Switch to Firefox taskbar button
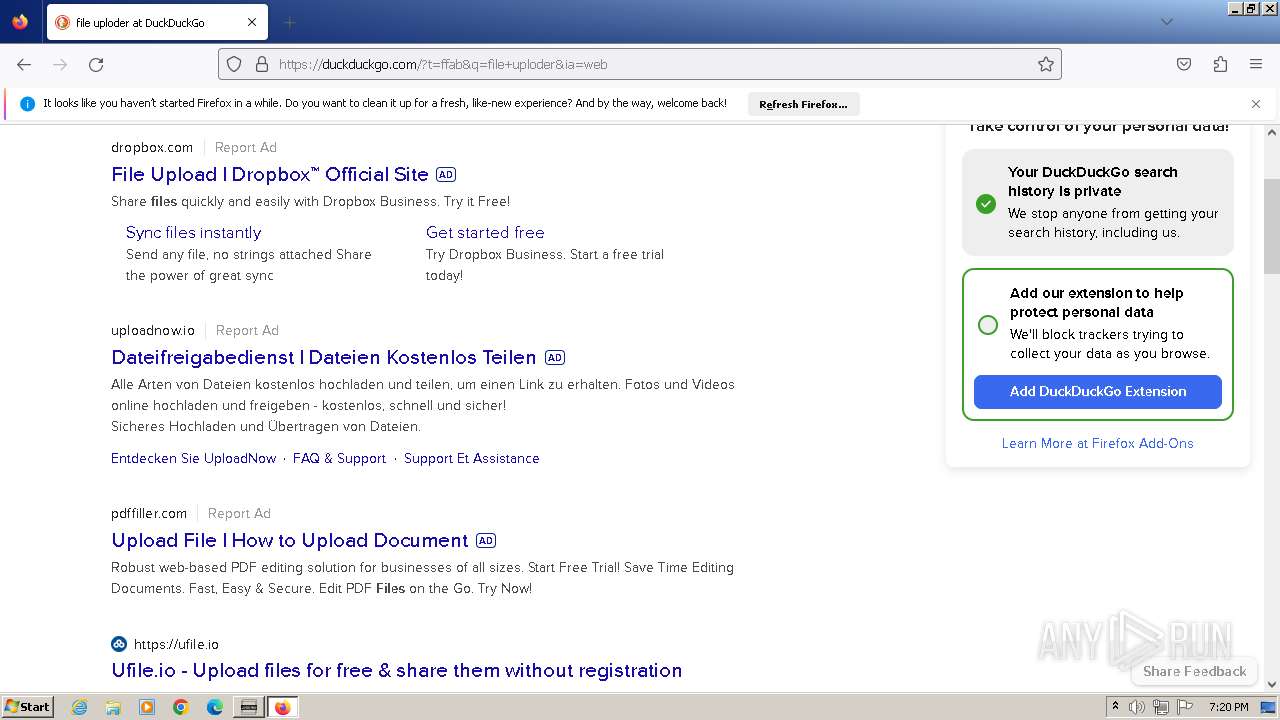Viewport: 1280px width, 720px height. pos(282,707)
